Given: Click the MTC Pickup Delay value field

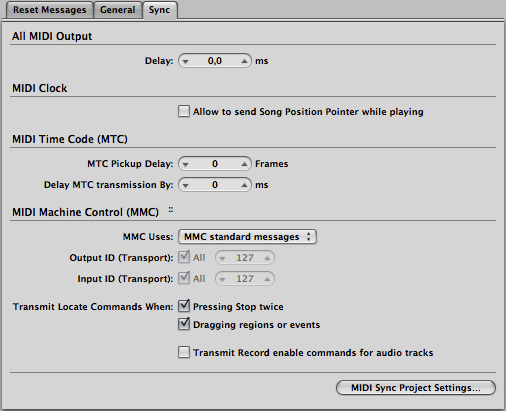Looking at the screenshot, I should (x=215, y=164).
